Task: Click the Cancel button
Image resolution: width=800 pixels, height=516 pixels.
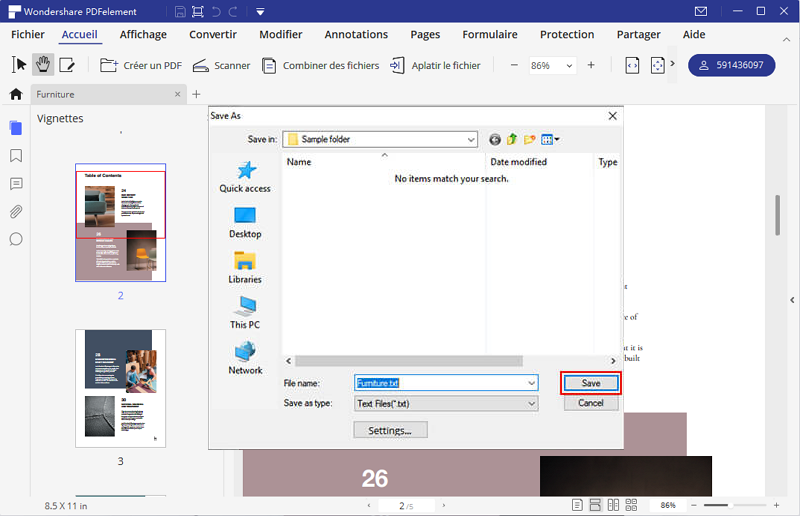Action: 591,403
